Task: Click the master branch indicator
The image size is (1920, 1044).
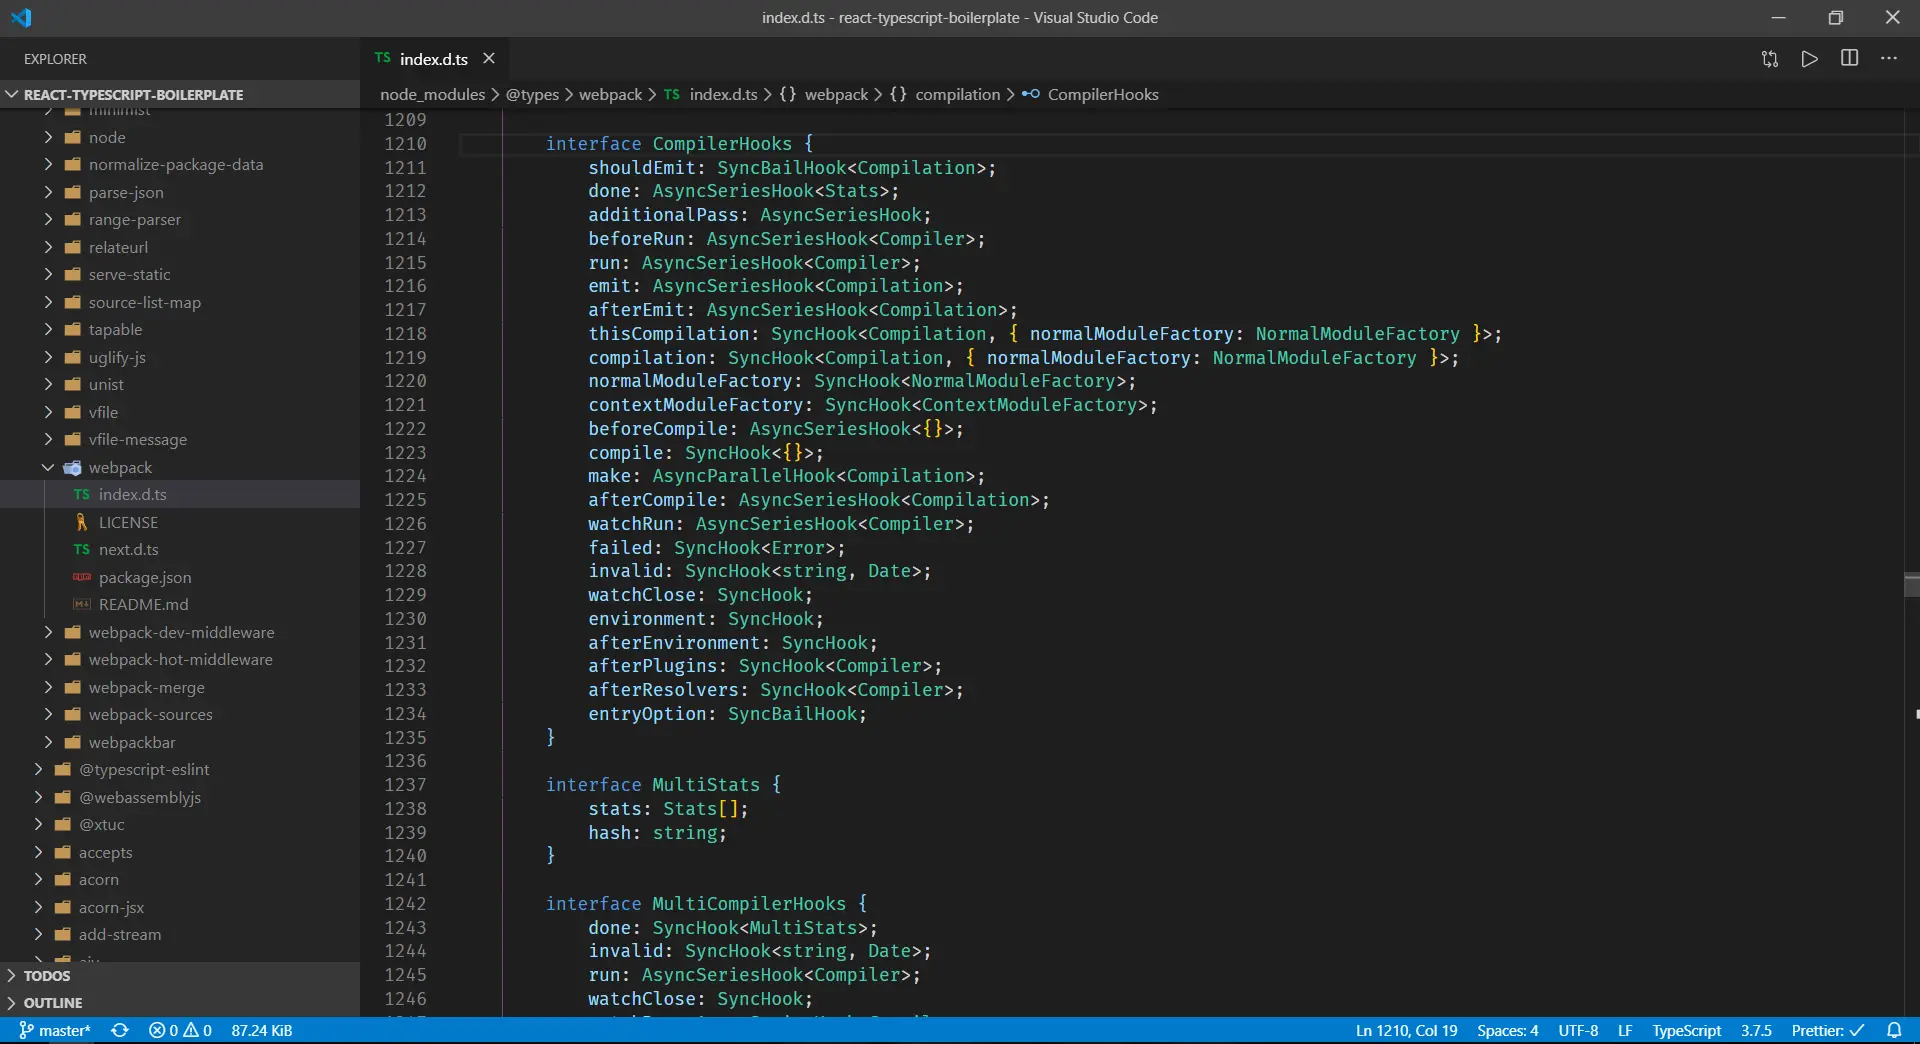Action: tap(55, 1031)
